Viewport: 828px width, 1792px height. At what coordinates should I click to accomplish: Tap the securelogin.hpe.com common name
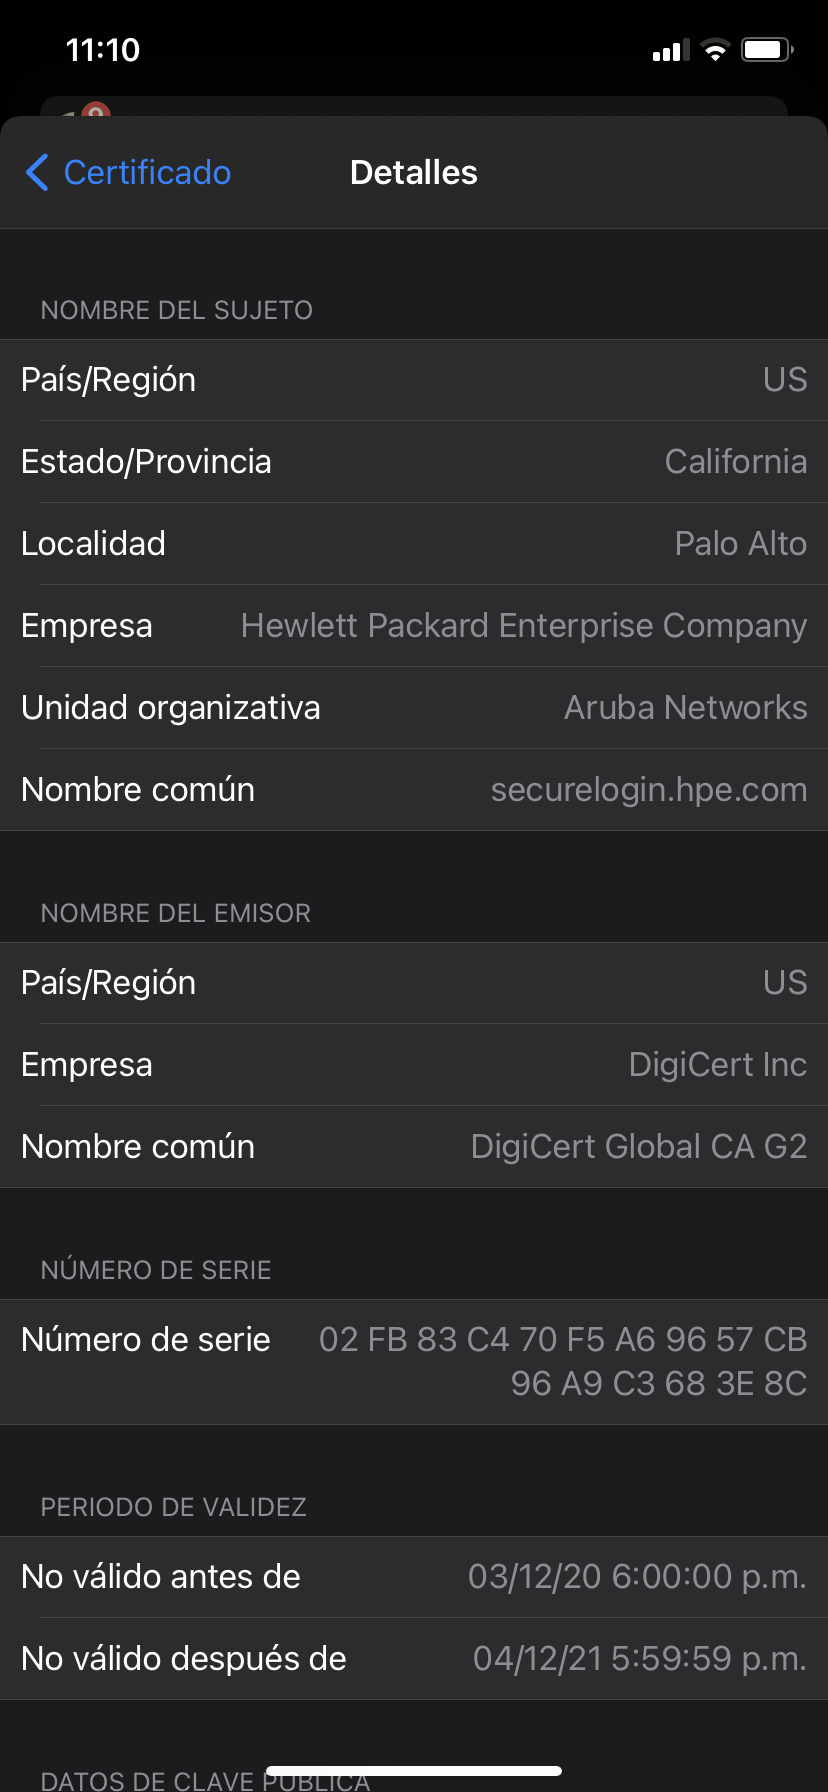click(649, 790)
